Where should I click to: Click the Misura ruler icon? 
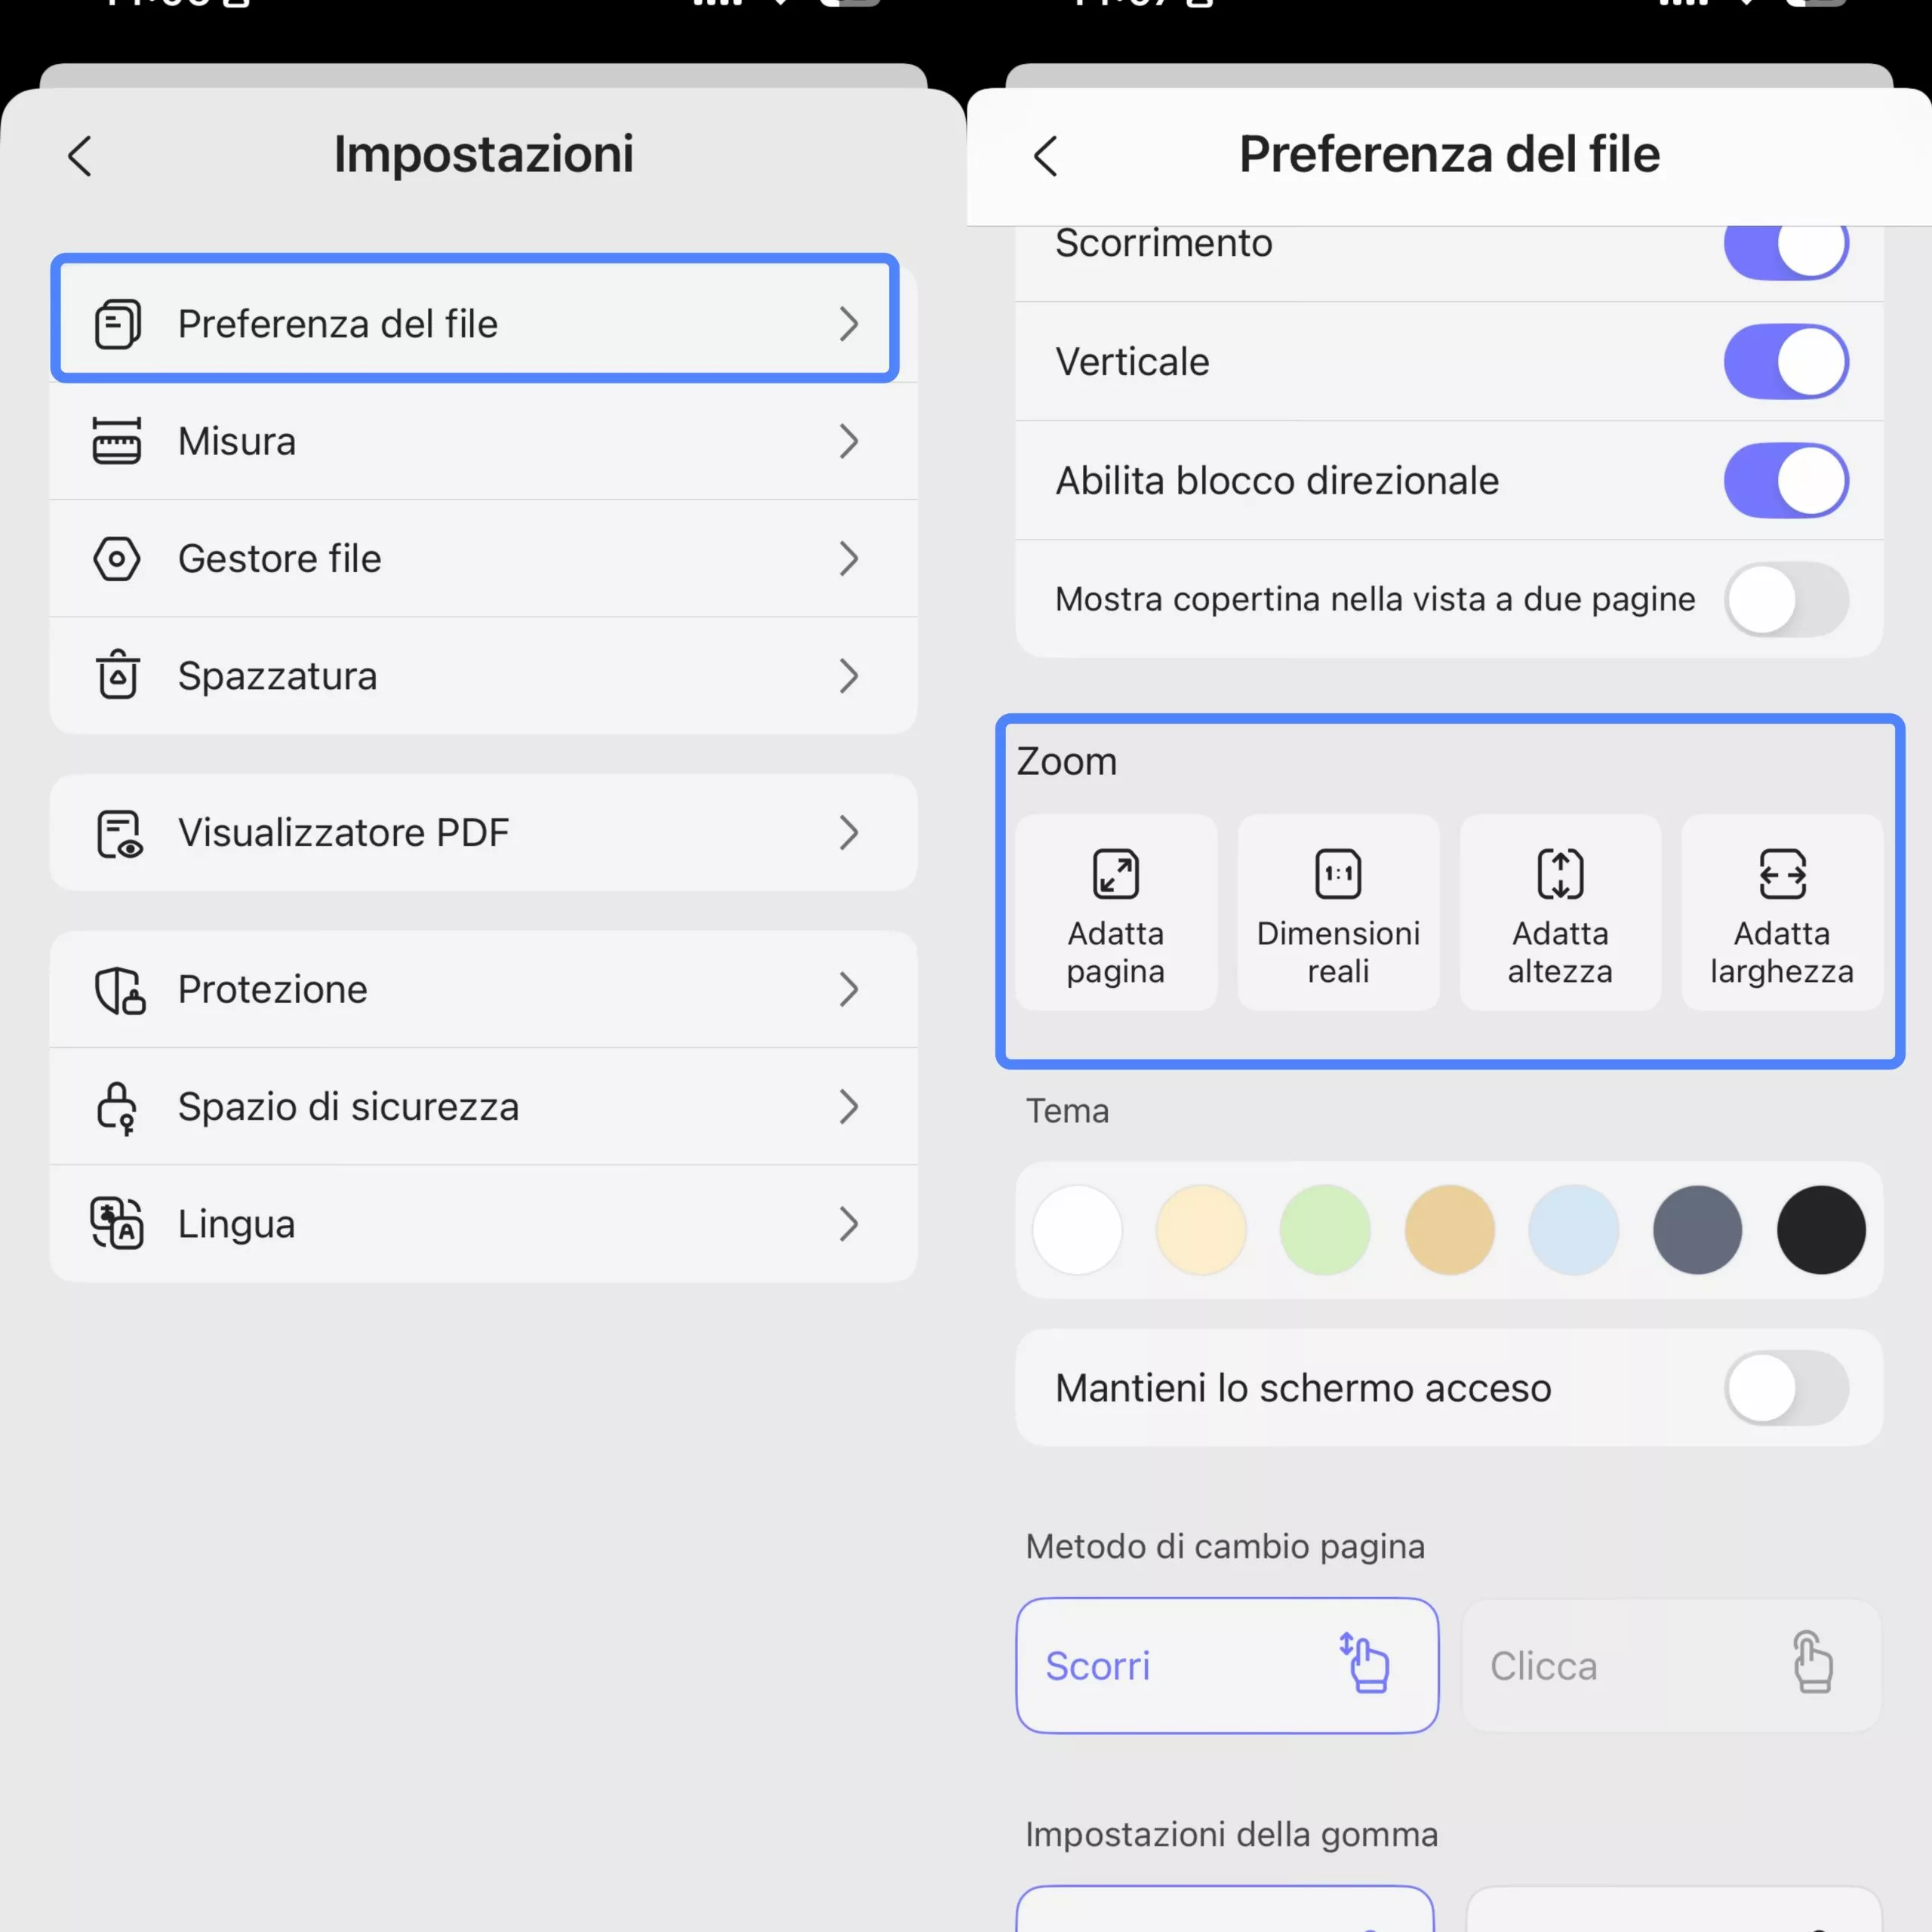click(x=117, y=441)
